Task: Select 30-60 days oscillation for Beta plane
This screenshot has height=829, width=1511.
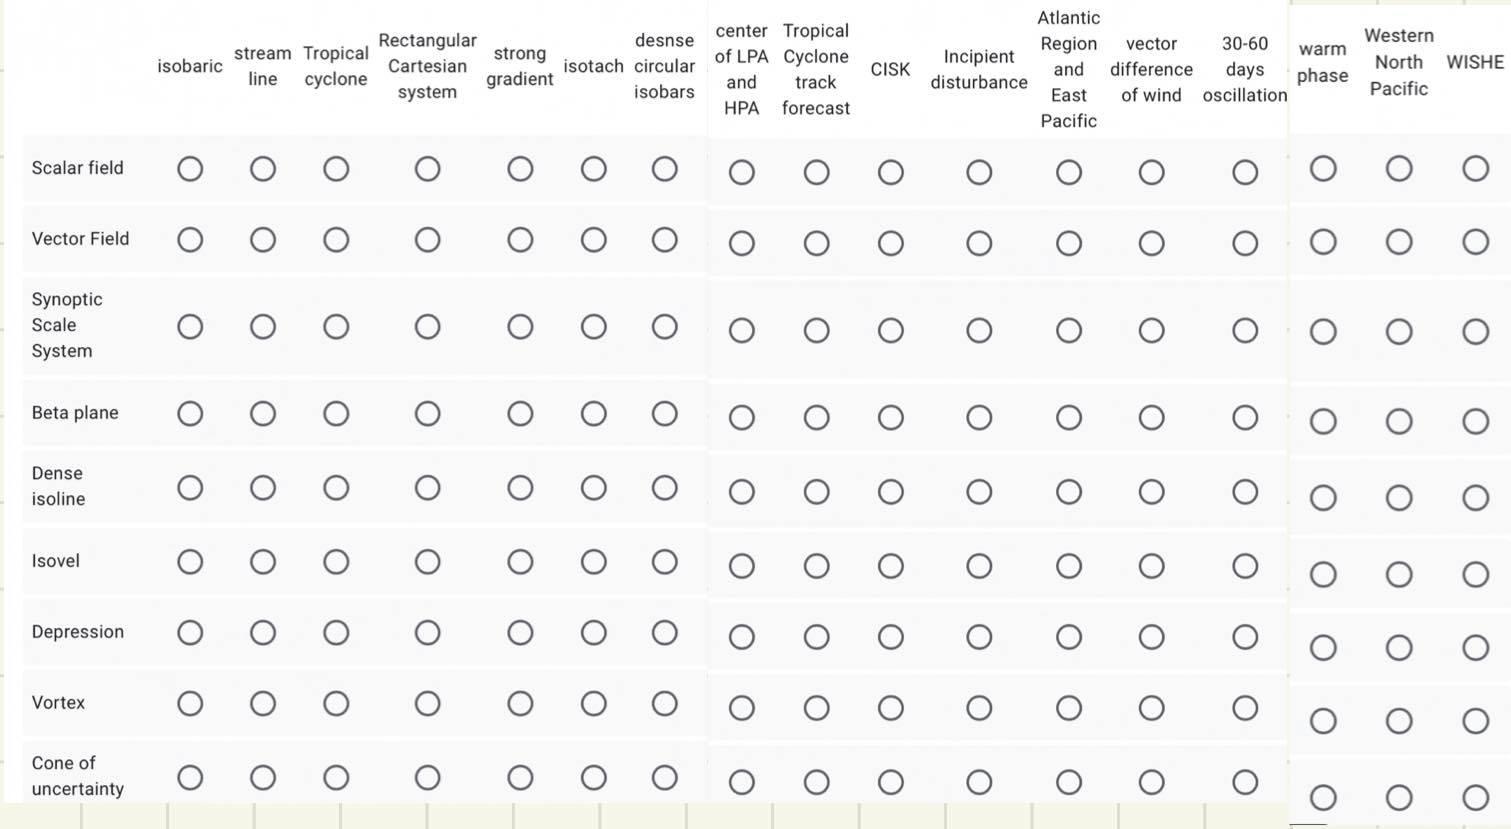Action: click(1245, 418)
